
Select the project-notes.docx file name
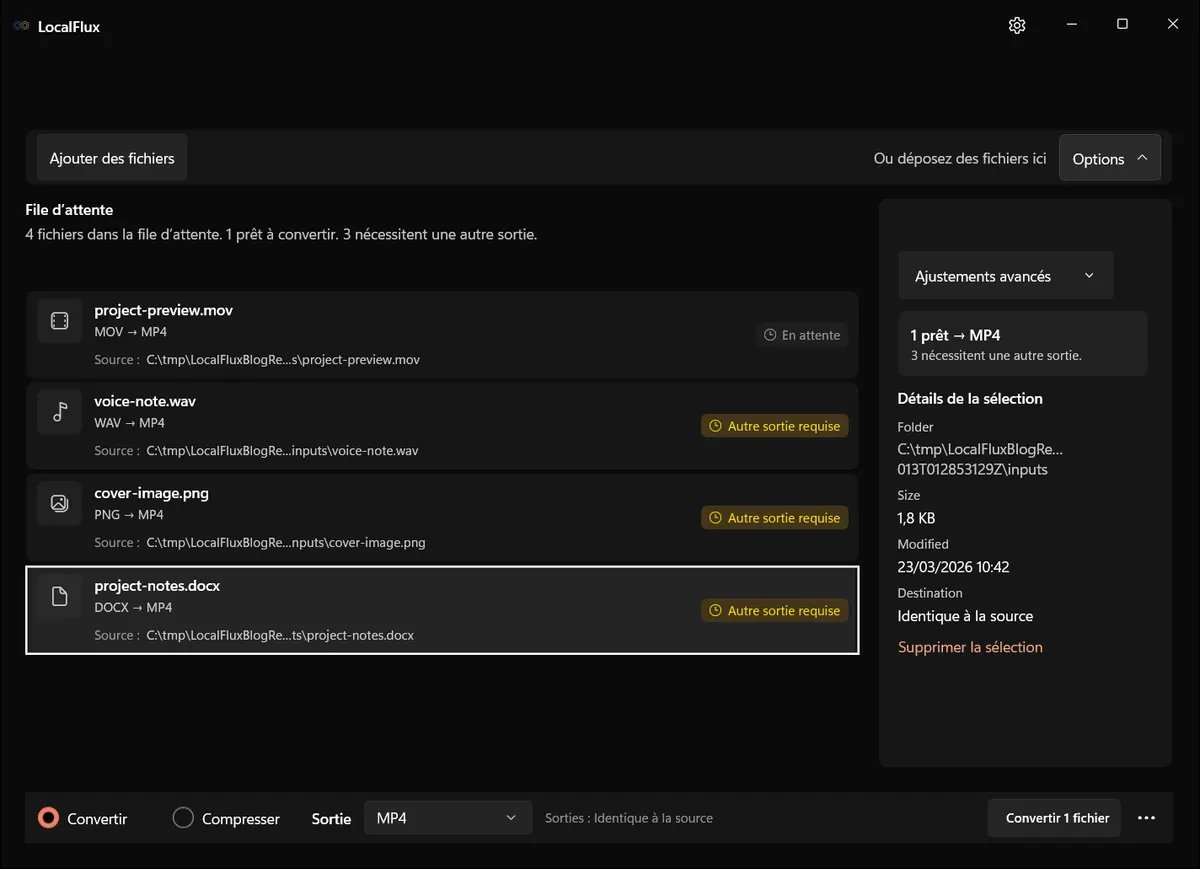click(x=157, y=586)
